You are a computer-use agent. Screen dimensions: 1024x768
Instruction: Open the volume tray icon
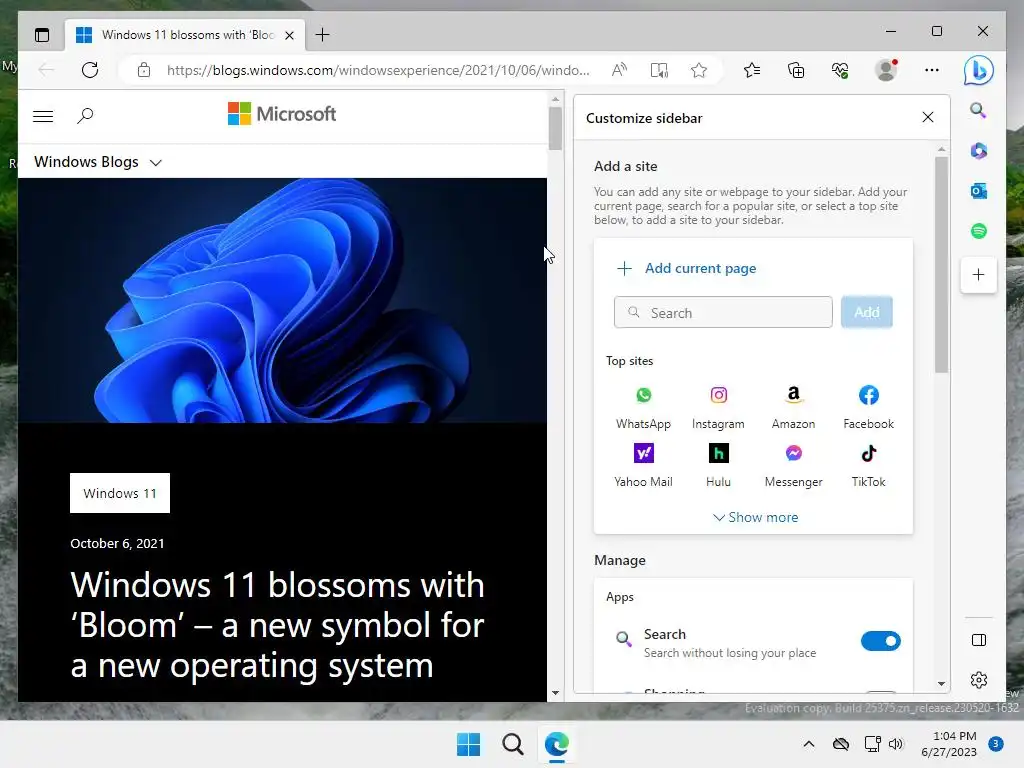click(x=896, y=744)
